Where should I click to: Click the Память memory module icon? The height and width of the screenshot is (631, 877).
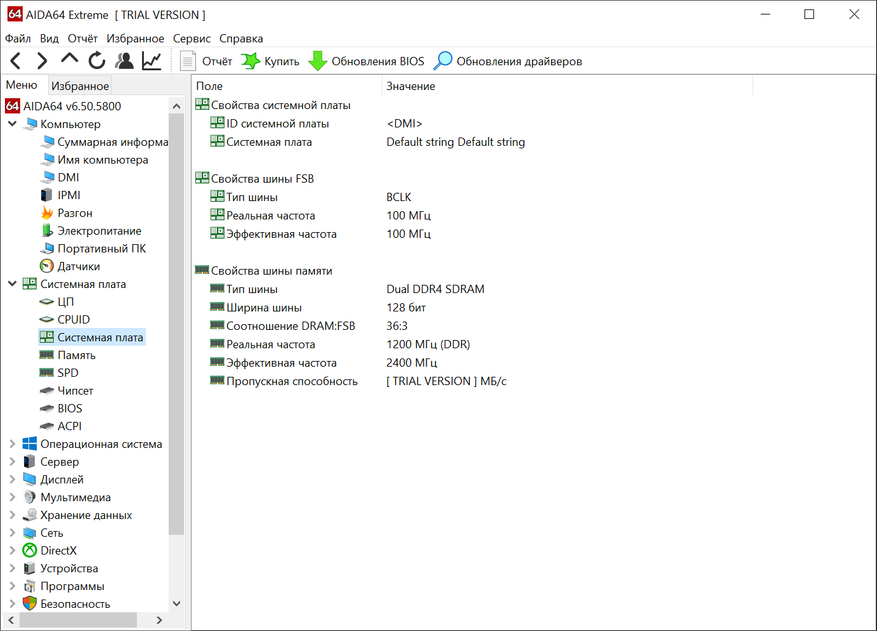[47, 355]
